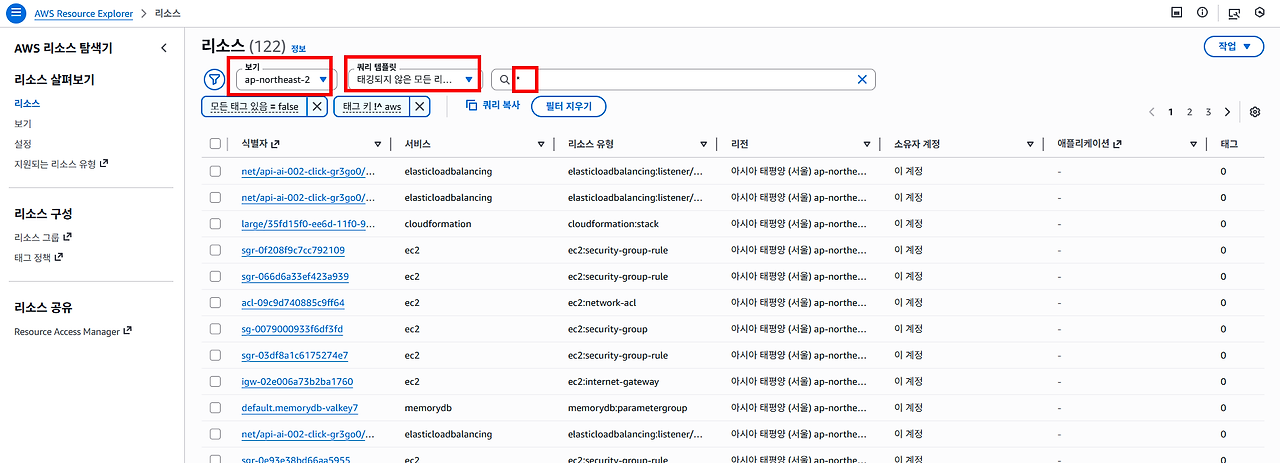Open 설정 in the side navigation
The width and height of the screenshot is (1280, 463).
23,144
